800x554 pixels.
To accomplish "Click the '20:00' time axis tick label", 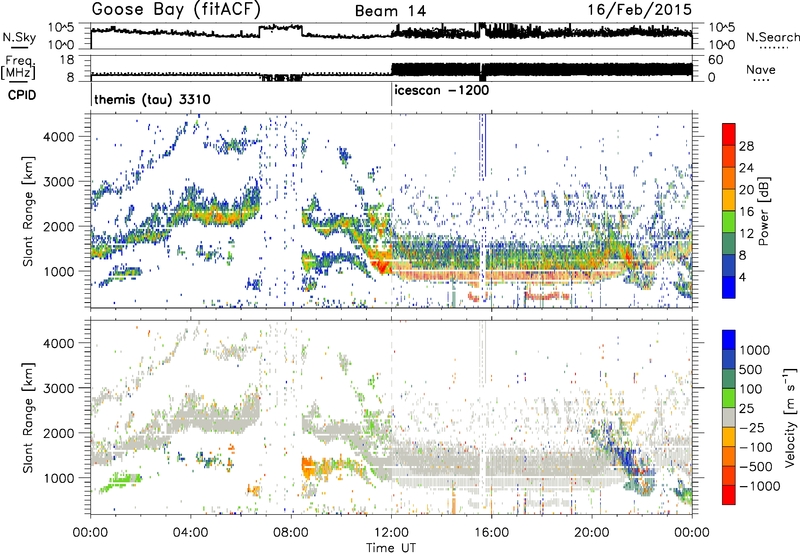I will [x=592, y=533].
